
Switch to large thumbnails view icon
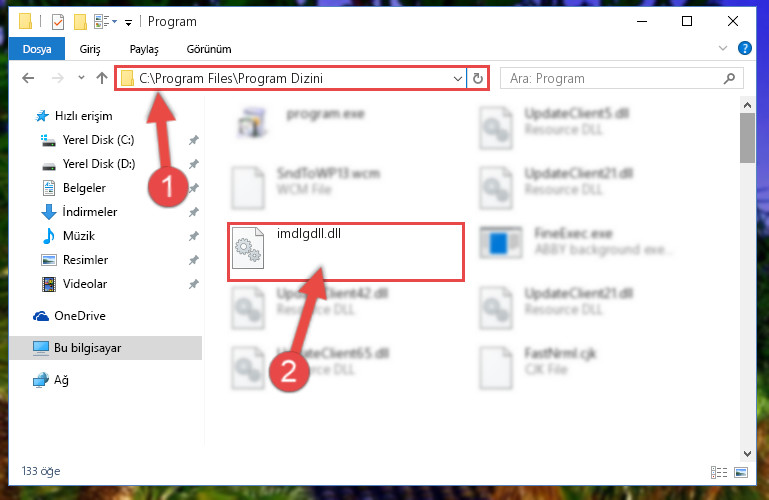(x=741, y=473)
